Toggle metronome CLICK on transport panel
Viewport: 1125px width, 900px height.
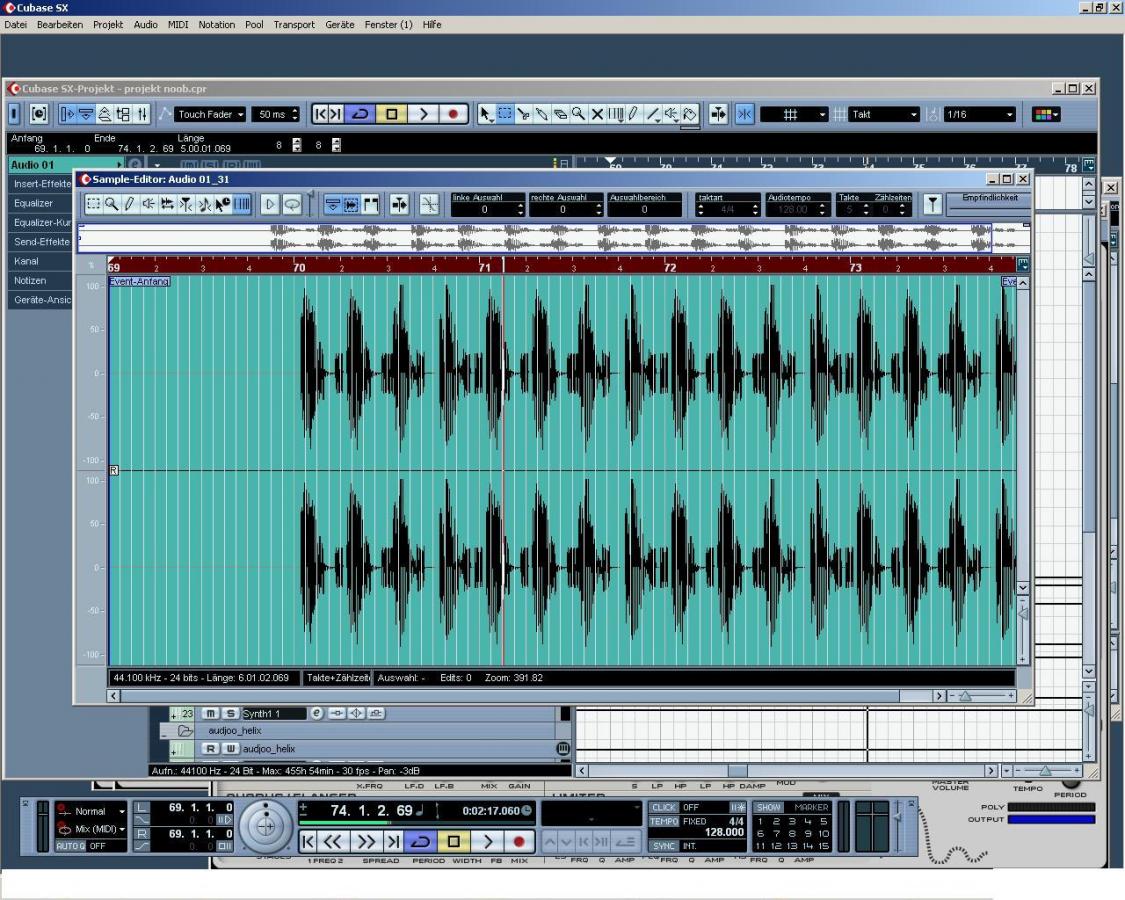664,807
